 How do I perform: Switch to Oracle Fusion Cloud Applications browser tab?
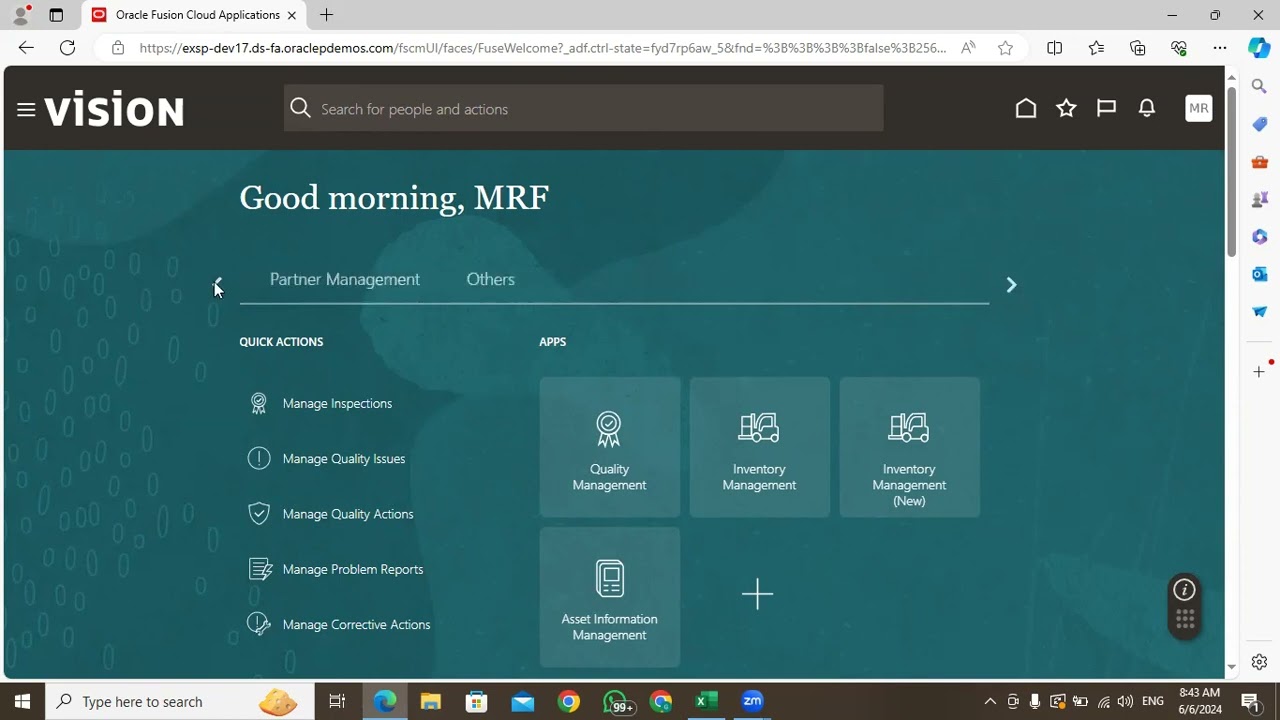click(x=194, y=15)
